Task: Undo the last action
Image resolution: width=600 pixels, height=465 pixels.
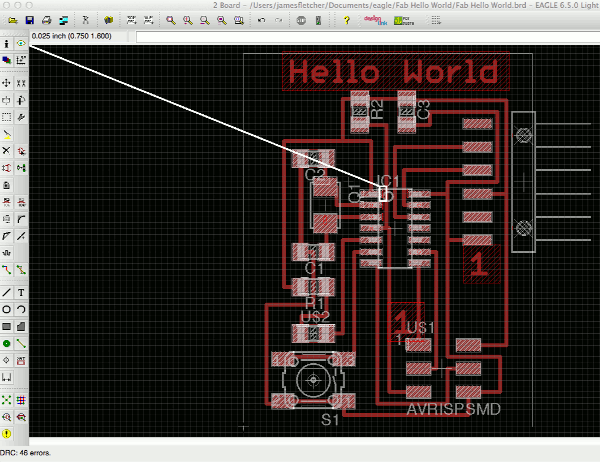Action: pos(261,20)
